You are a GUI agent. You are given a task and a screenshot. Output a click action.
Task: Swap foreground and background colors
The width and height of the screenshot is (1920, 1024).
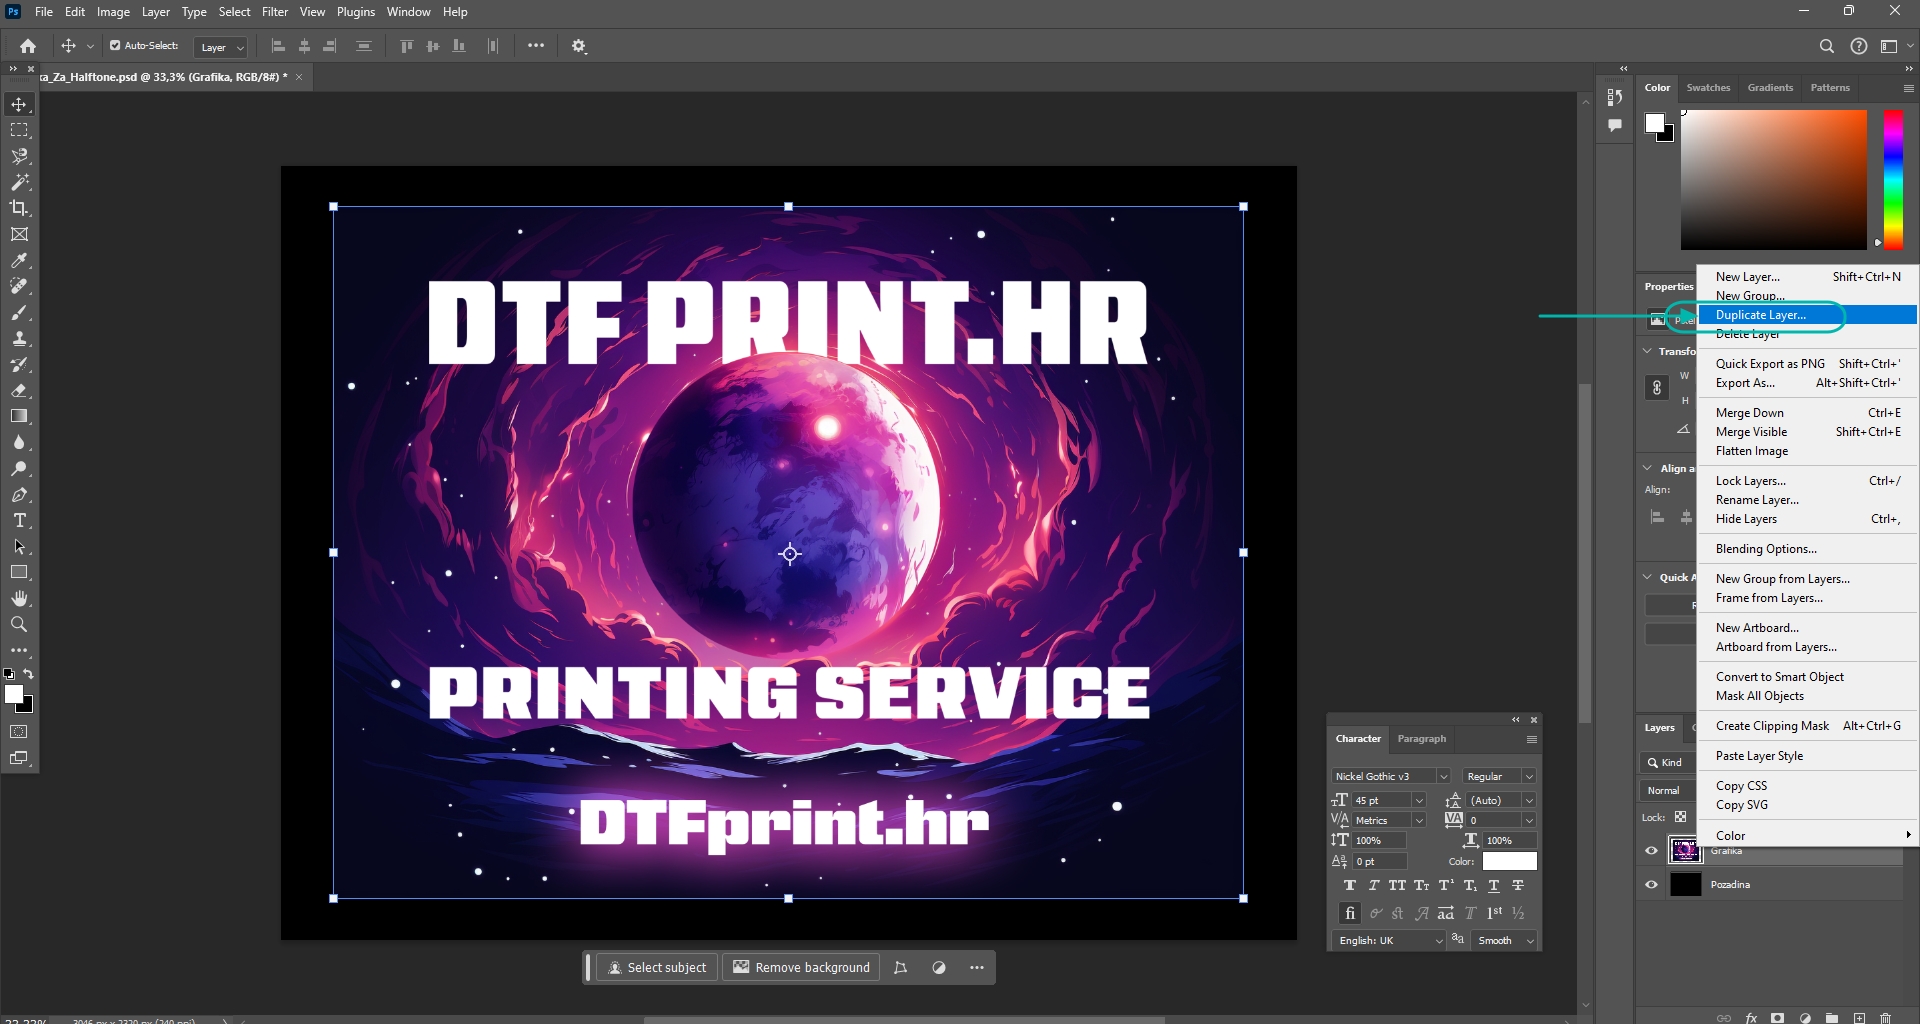28,674
